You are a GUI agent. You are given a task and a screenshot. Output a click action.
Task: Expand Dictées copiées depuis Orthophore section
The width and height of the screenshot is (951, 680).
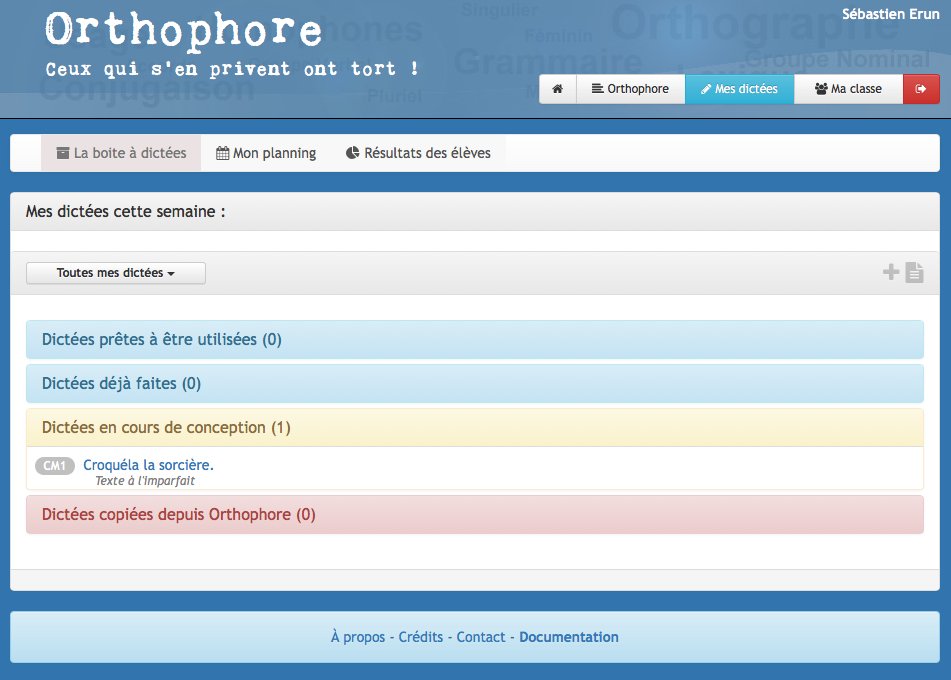click(475, 514)
